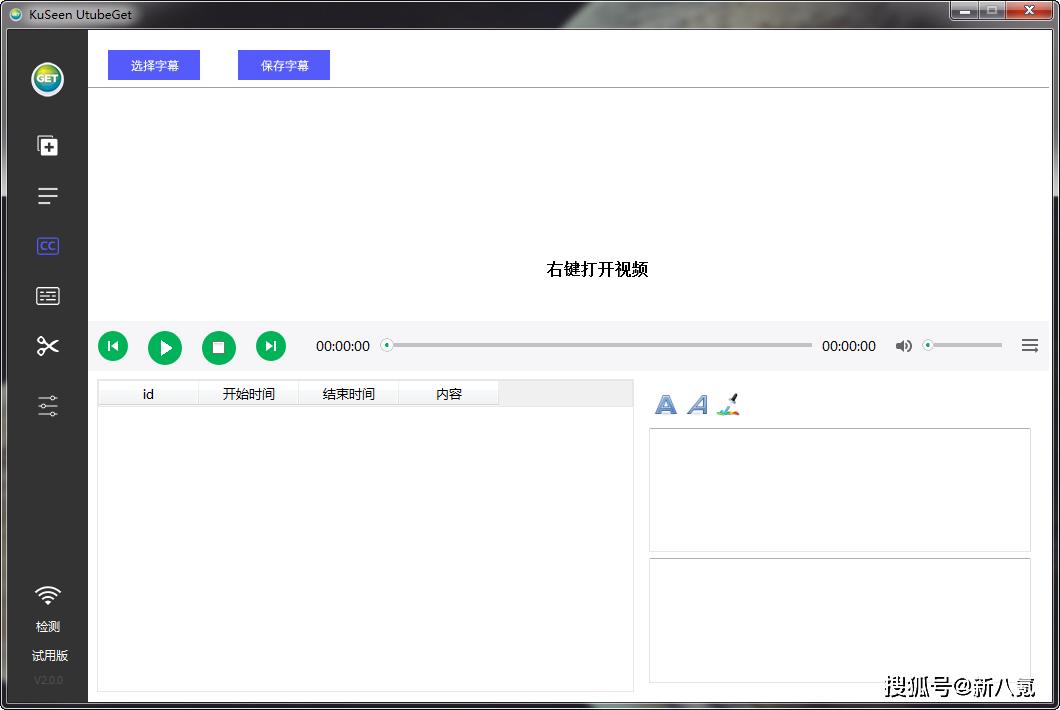1060x710 pixels.
Task: Skip to previous track
Action: (113, 346)
